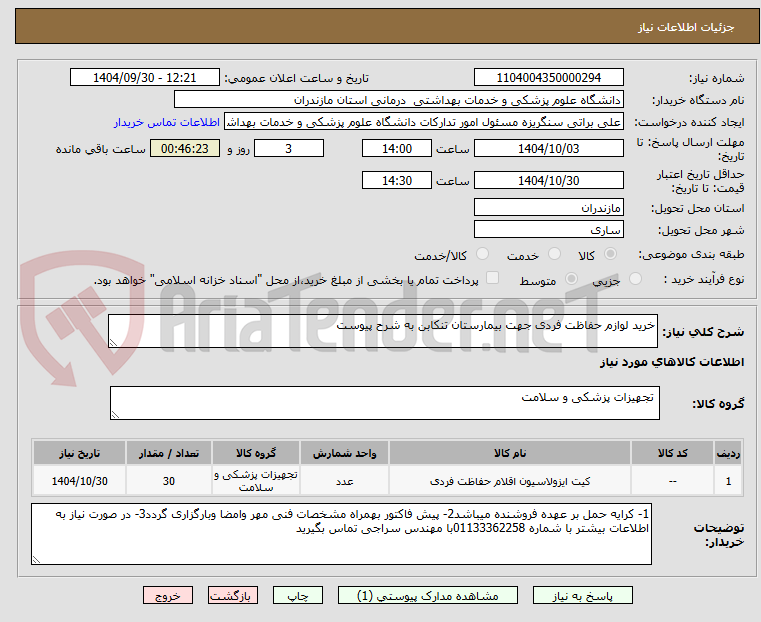Click the ردیف column header
This screenshot has height=622, width=761.
tap(728, 453)
